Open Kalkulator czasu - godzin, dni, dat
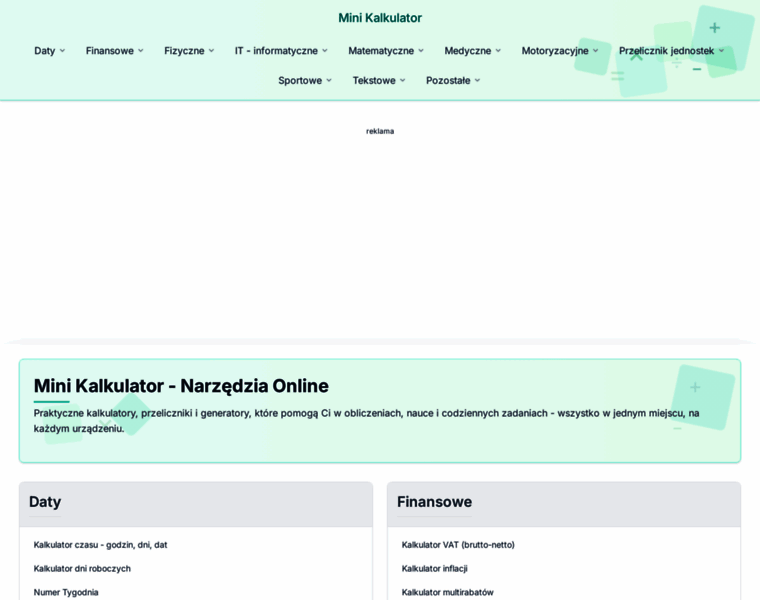 click(x=101, y=545)
